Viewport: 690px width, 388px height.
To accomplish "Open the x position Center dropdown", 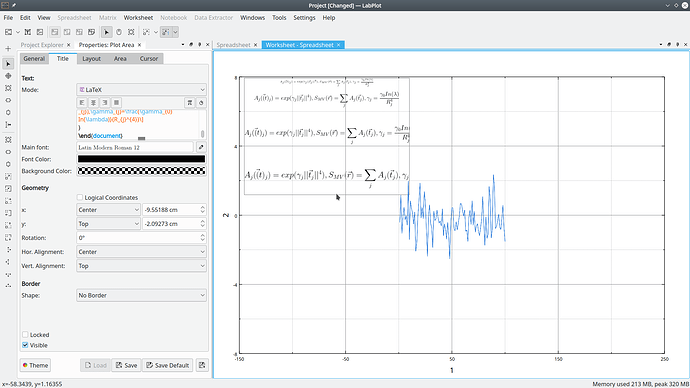I will coord(108,210).
